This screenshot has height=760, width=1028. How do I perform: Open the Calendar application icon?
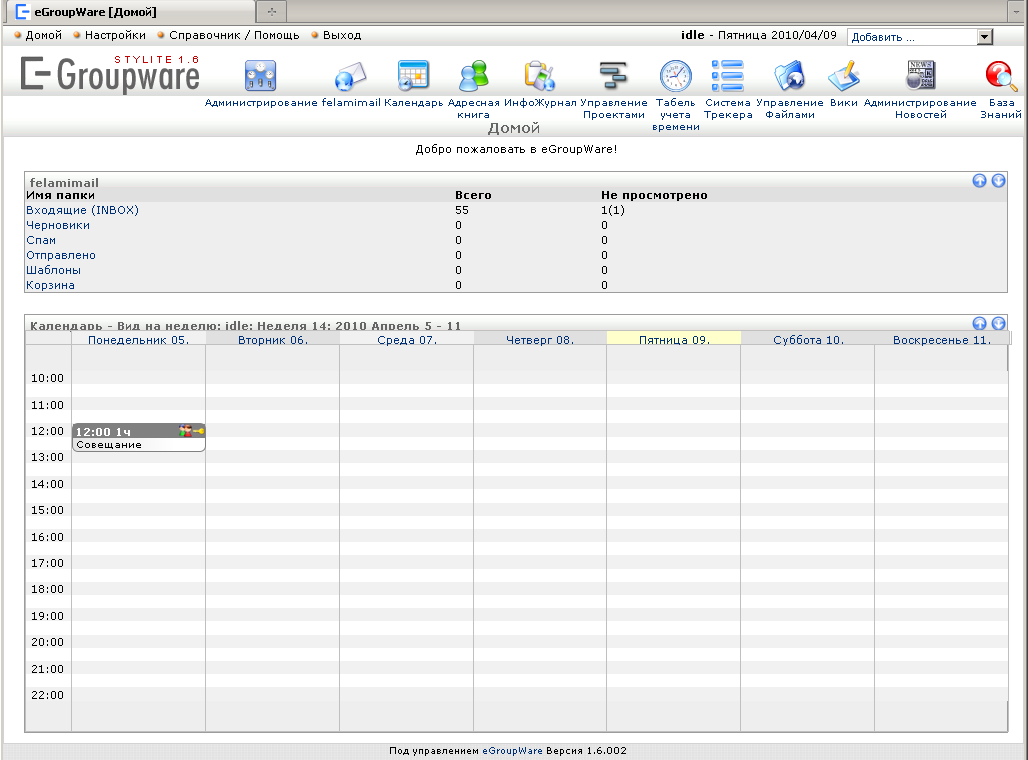(413, 75)
